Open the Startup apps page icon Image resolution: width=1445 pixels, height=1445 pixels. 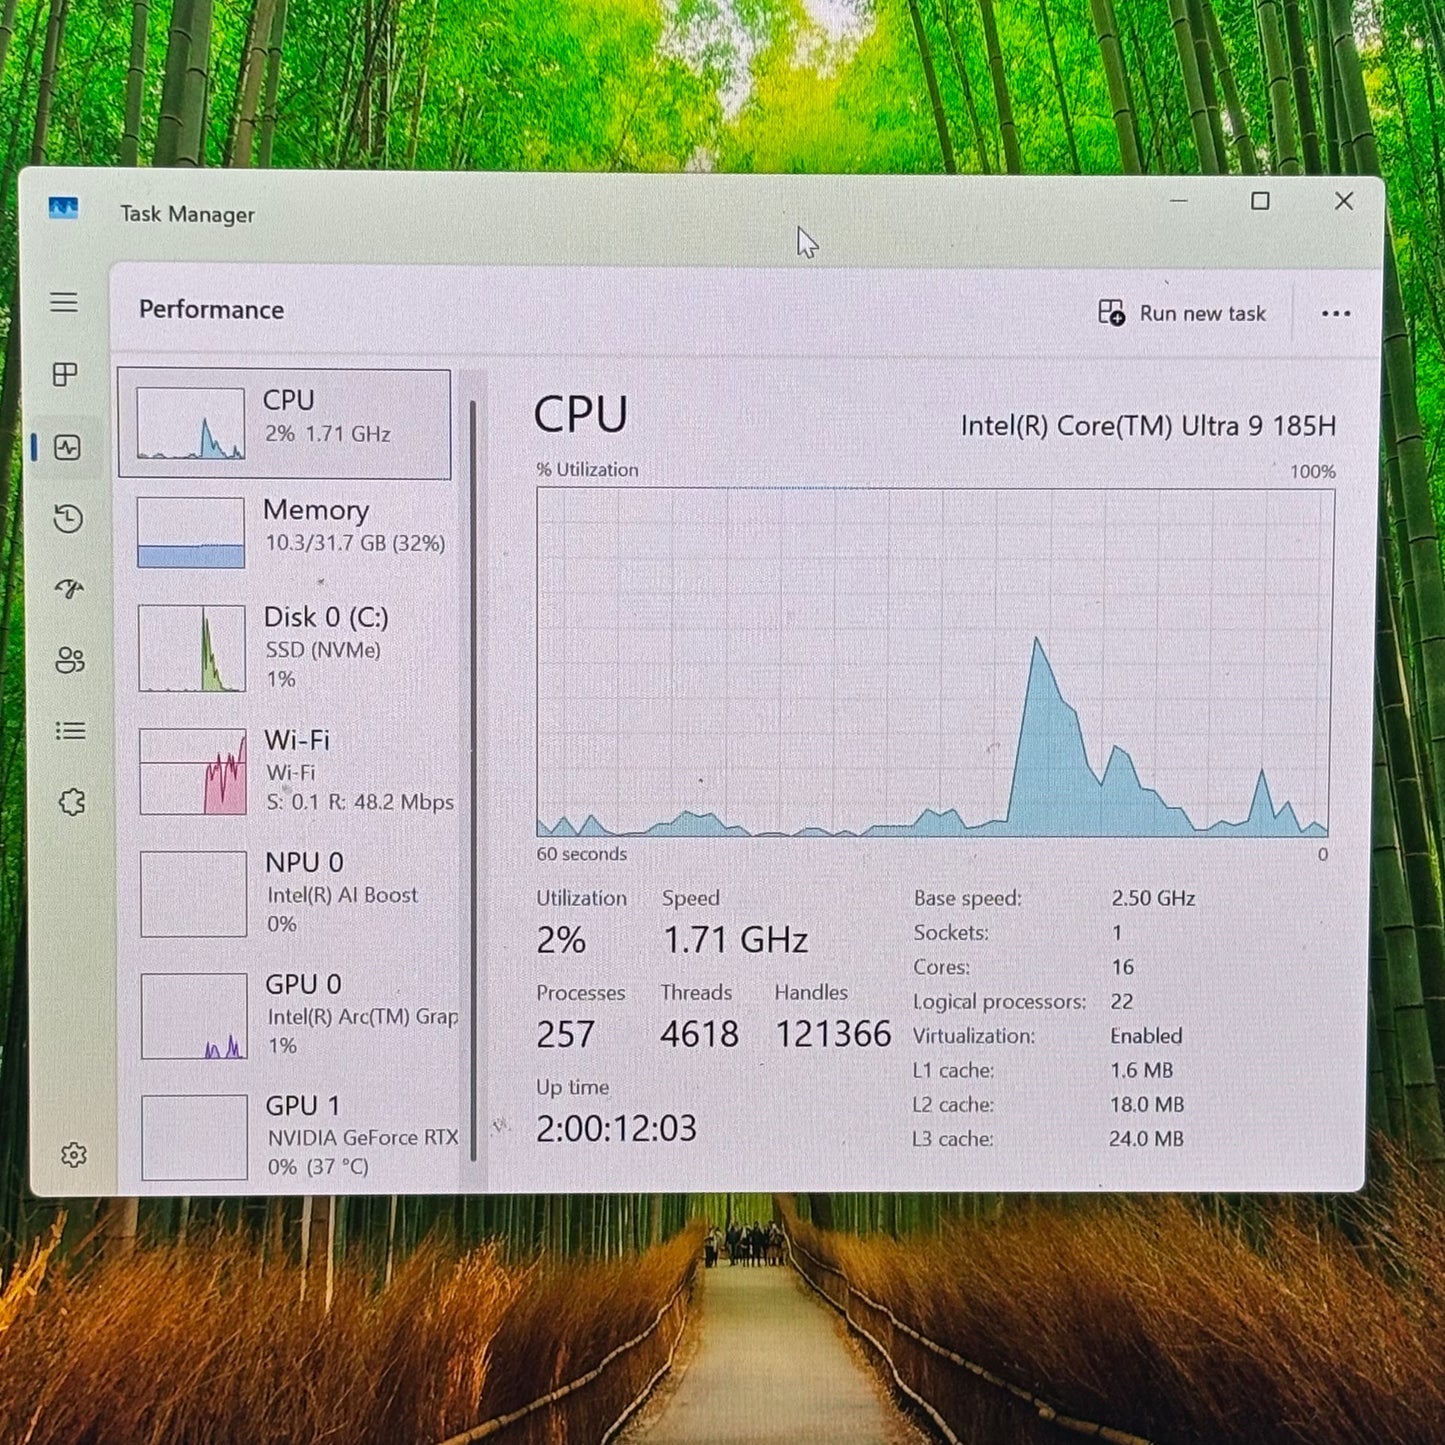[x=69, y=589]
